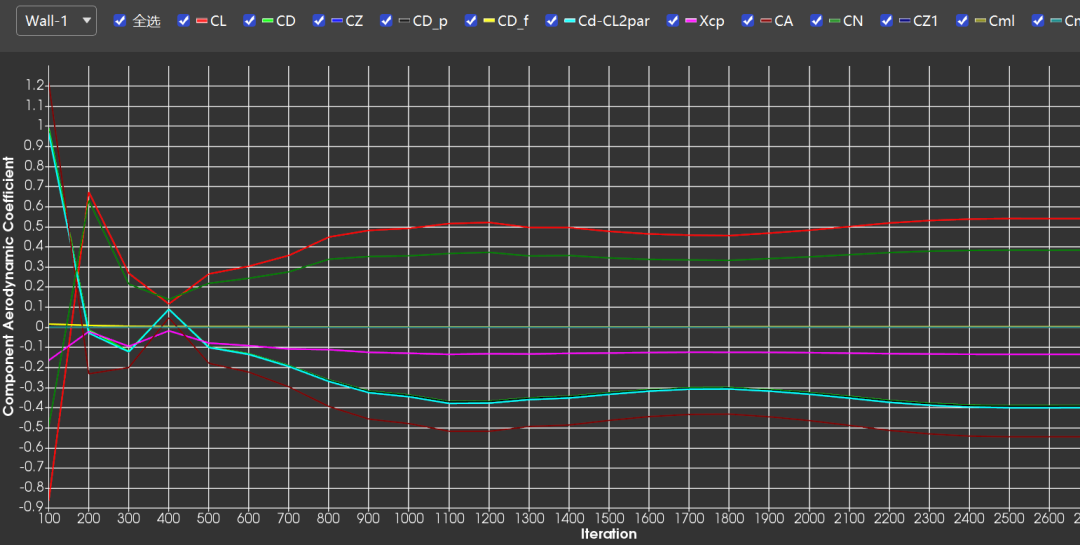The image size is (1080, 545).
Task: Click the blue CZ legend color swatch
Action: pyautogui.click(x=337, y=21)
